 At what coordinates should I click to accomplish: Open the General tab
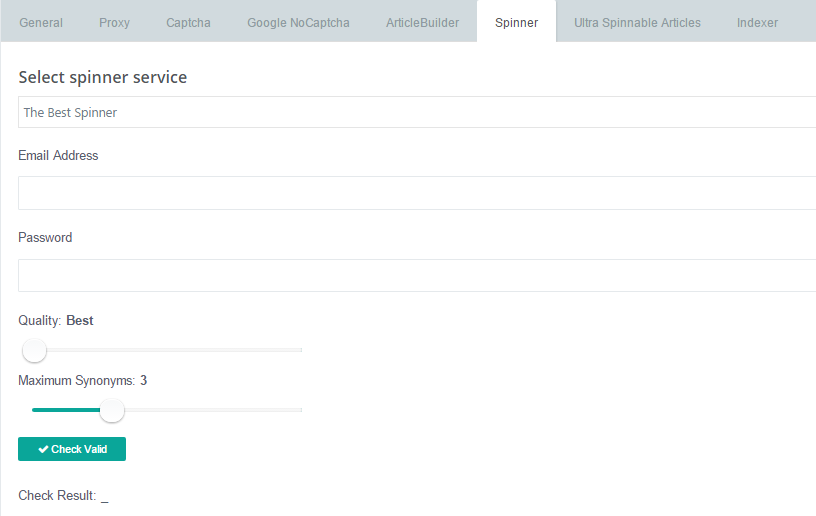pyautogui.click(x=41, y=23)
